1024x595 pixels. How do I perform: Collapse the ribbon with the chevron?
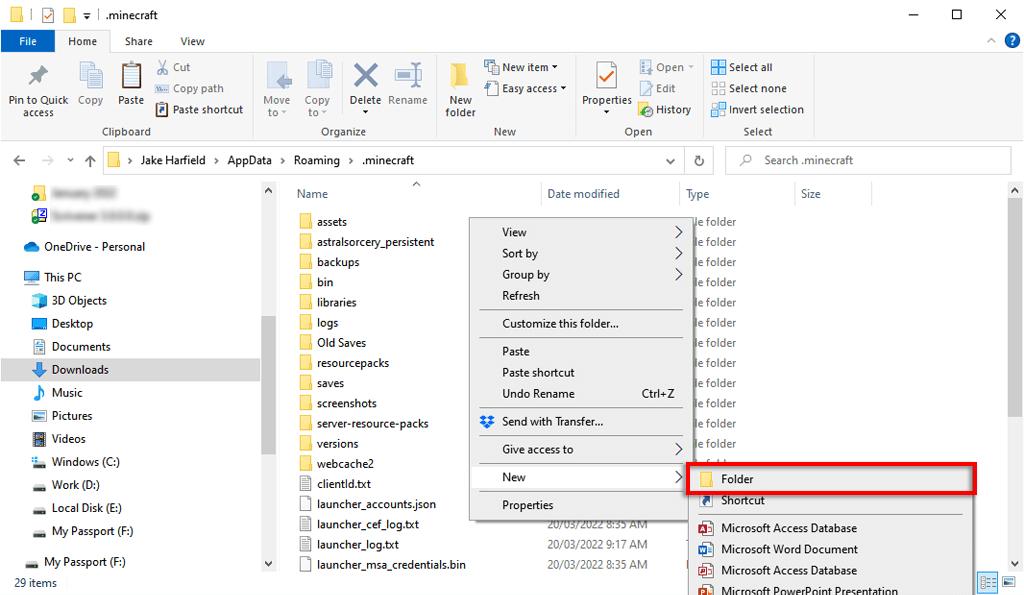click(x=990, y=41)
